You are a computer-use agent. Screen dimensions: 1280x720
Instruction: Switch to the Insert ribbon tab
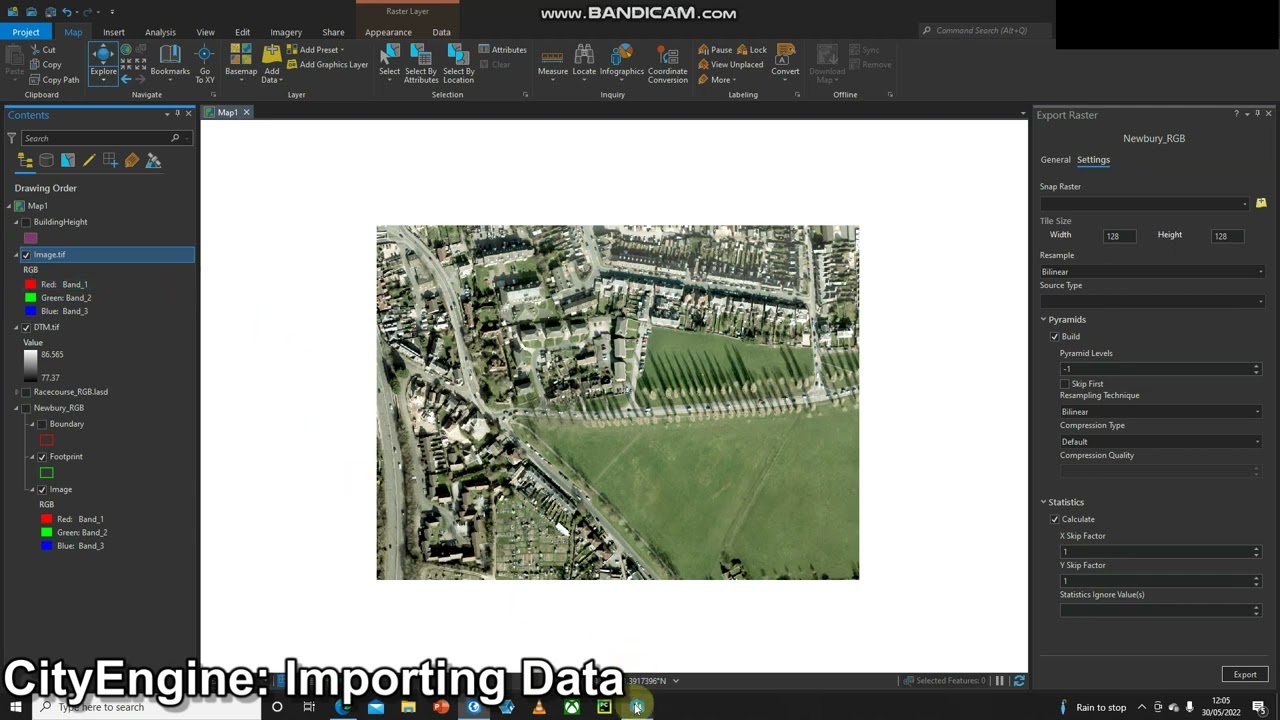click(x=114, y=32)
